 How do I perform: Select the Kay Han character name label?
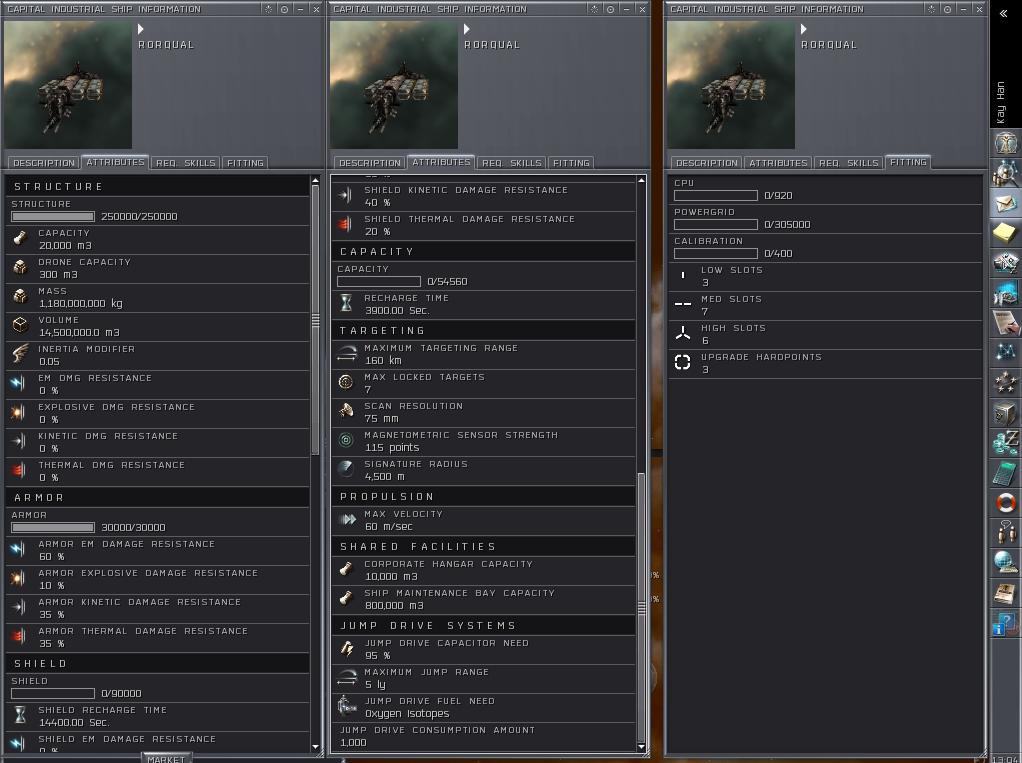[1001, 102]
